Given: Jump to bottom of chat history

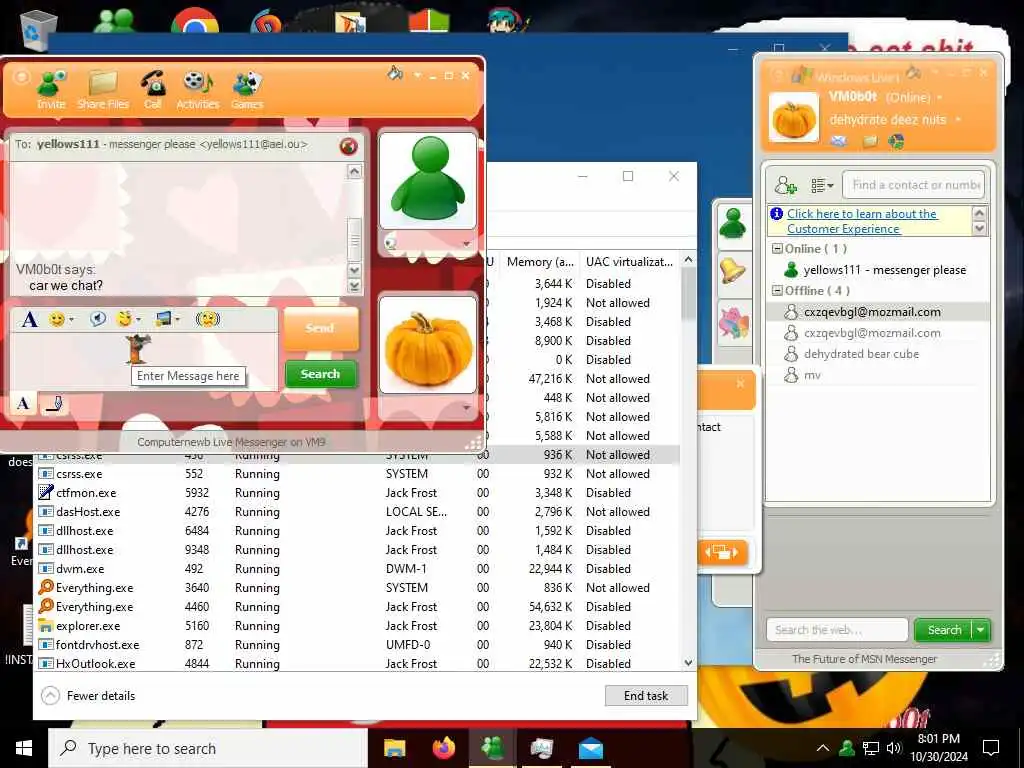Looking at the screenshot, I should pyautogui.click(x=354, y=287).
